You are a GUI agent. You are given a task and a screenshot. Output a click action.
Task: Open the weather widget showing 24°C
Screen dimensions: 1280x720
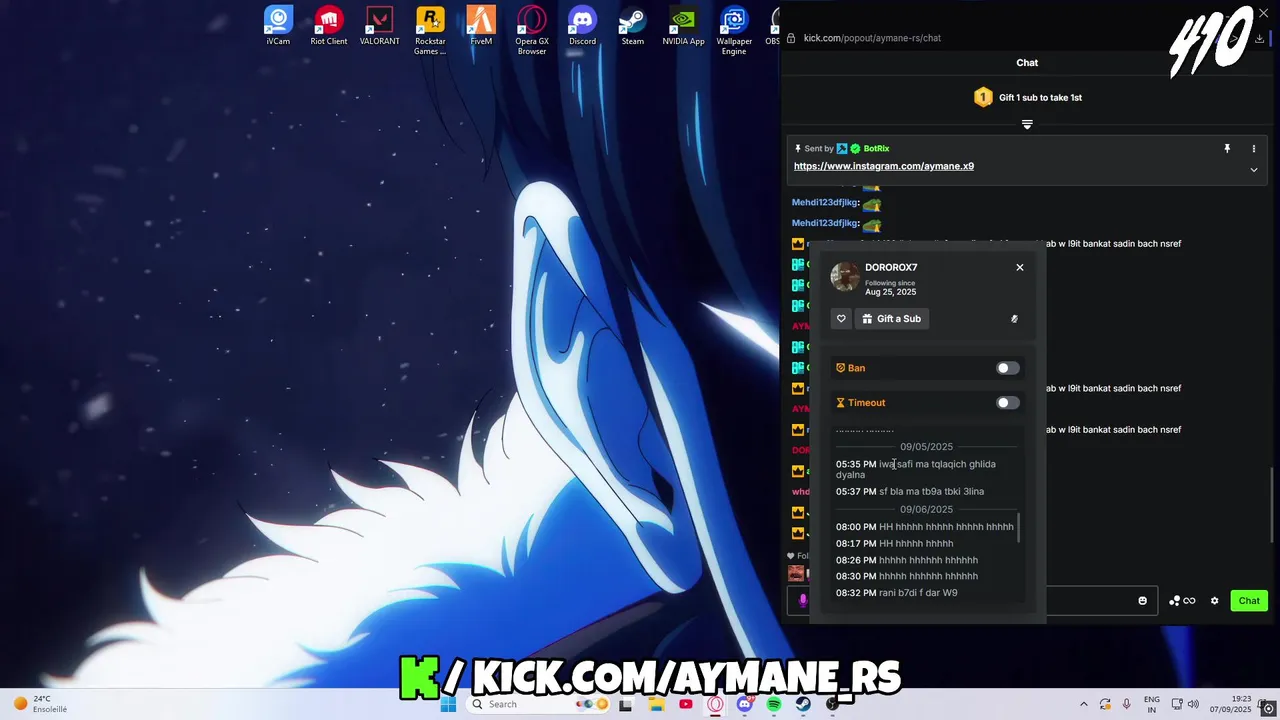coord(40,704)
